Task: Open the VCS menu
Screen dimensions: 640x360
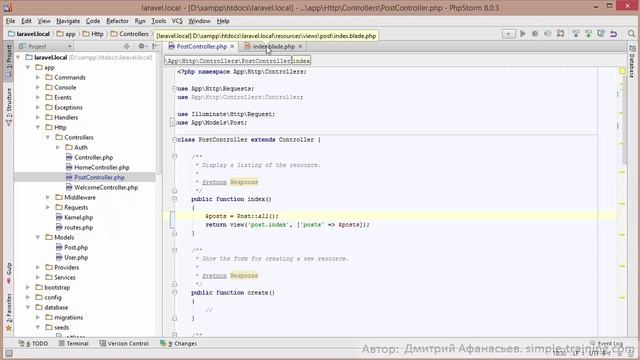Action: coord(177,21)
